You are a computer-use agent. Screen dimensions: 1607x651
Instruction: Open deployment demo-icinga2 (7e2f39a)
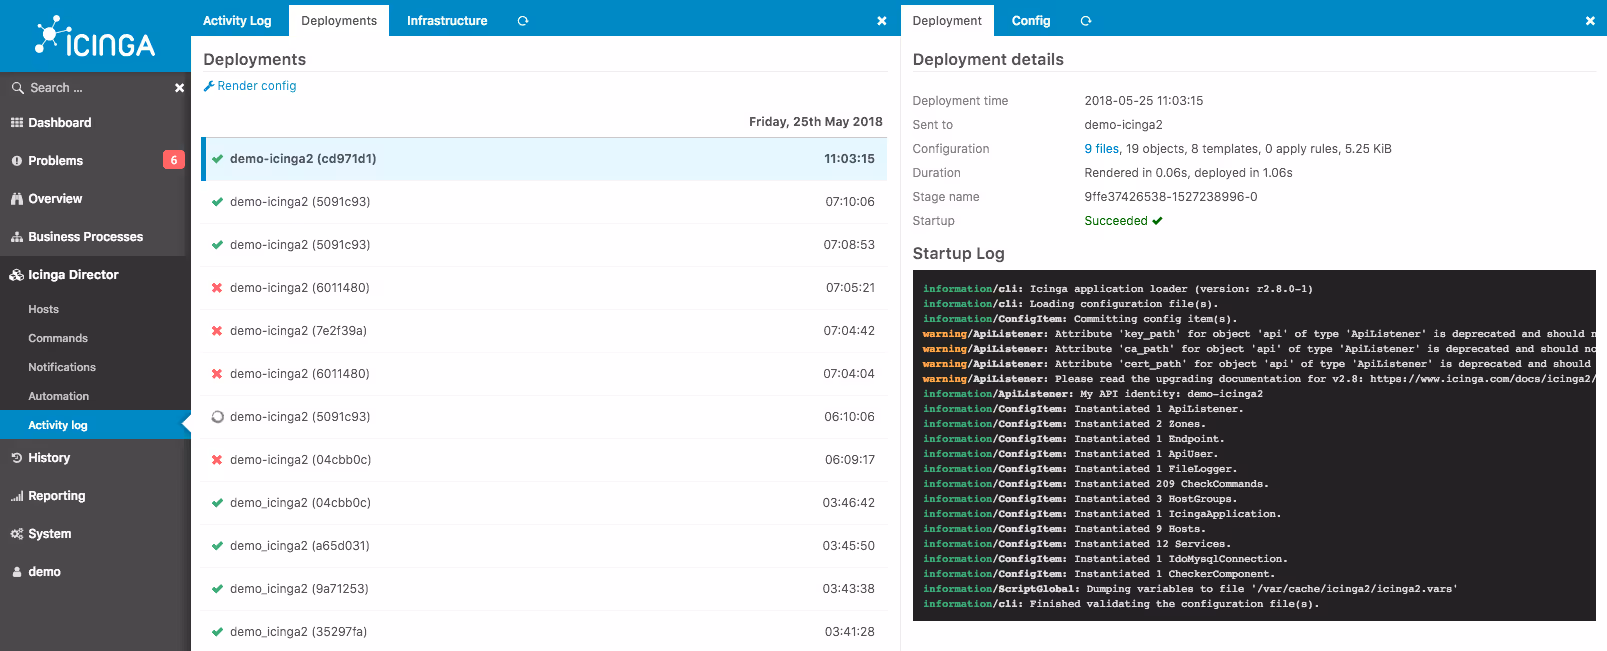point(544,331)
